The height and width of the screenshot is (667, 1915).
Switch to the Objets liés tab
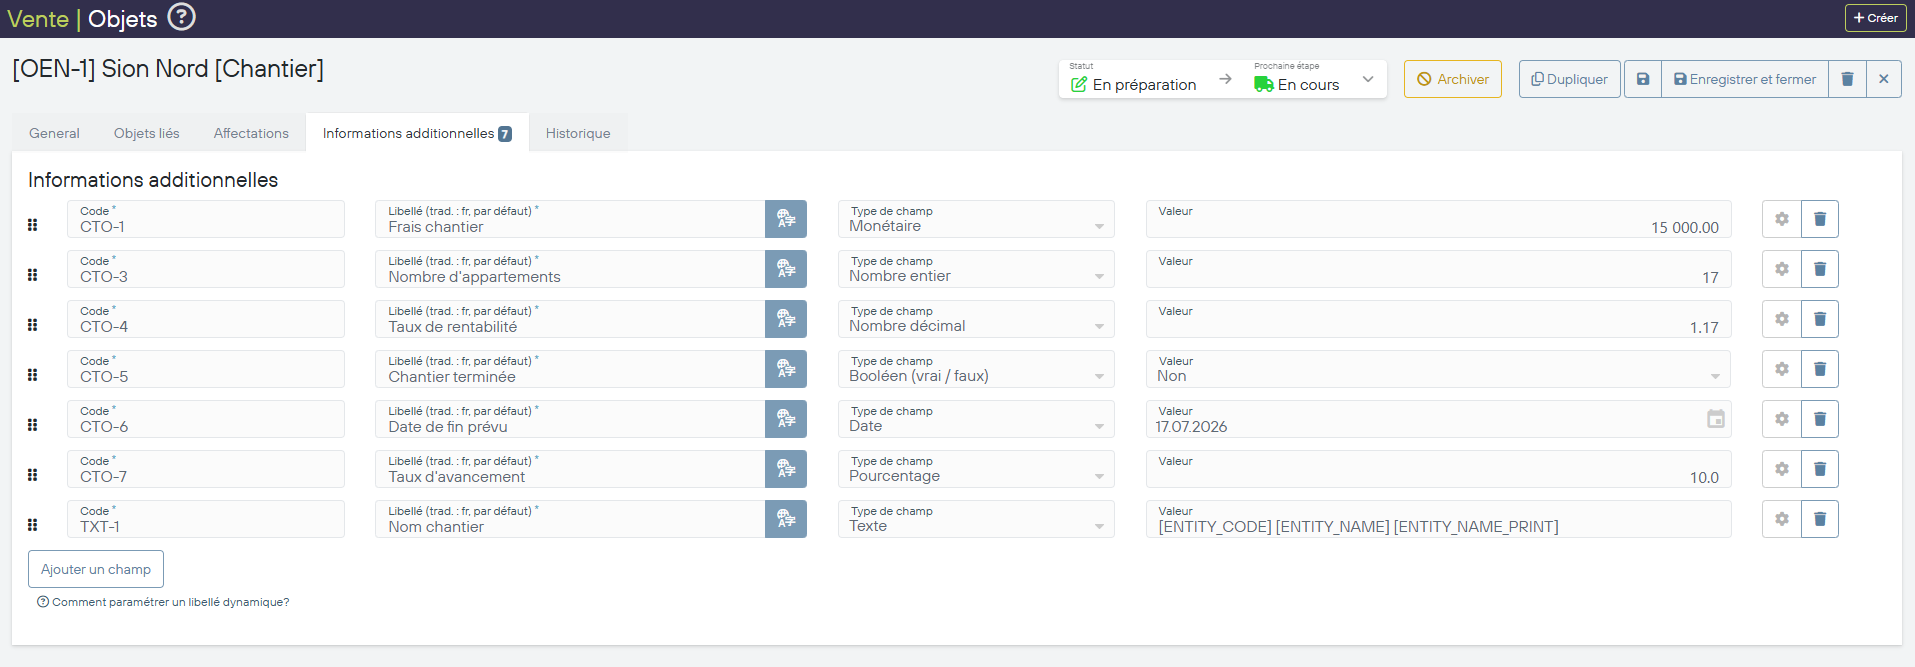click(x=146, y=133)
